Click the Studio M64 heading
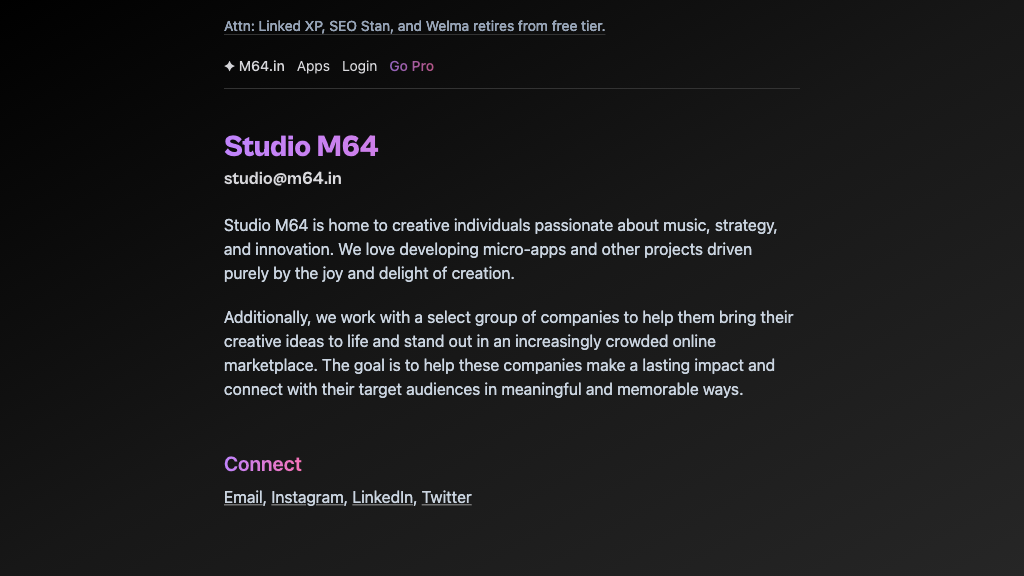1024x576 pixels. pyautogui.click(x=301, y=146)
